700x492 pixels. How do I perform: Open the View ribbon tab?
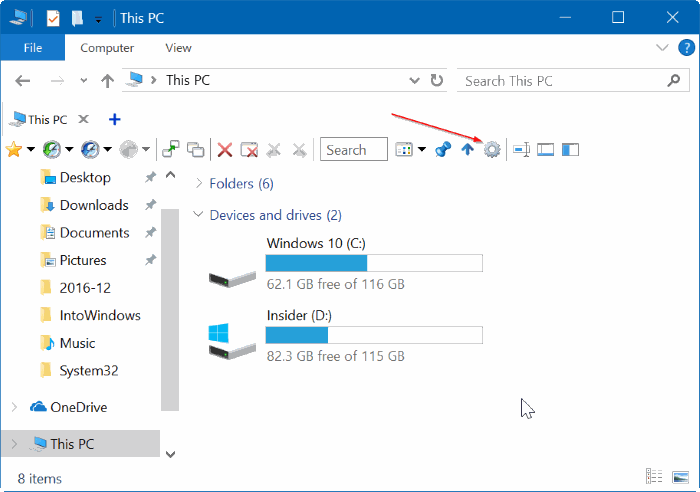(178, 48)
